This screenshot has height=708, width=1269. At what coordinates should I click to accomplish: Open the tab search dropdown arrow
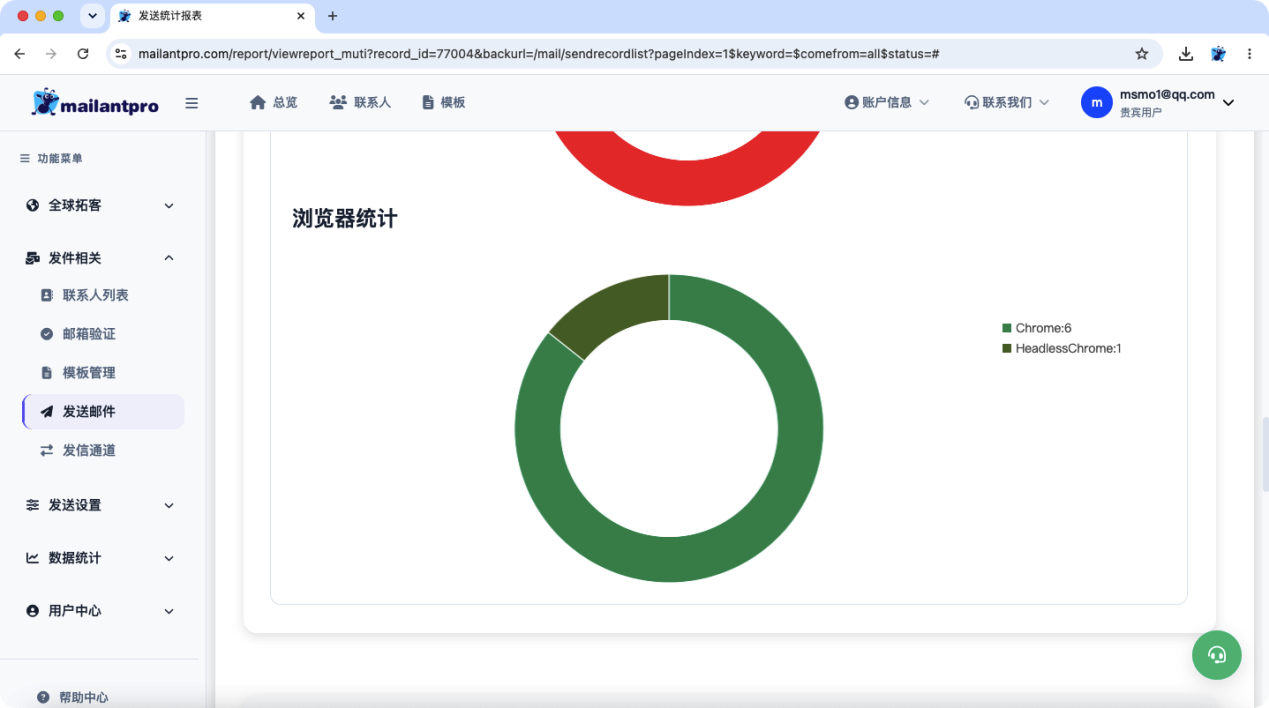coord(92,16)
